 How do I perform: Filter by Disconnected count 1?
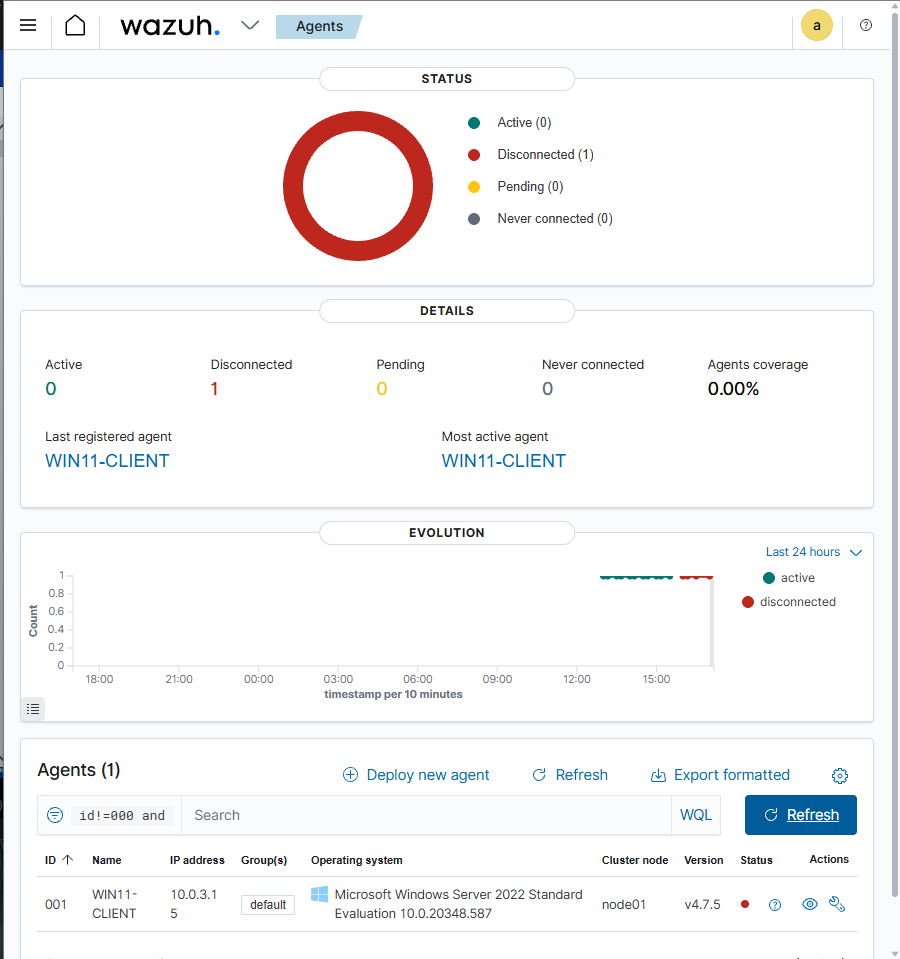point(215,388)
